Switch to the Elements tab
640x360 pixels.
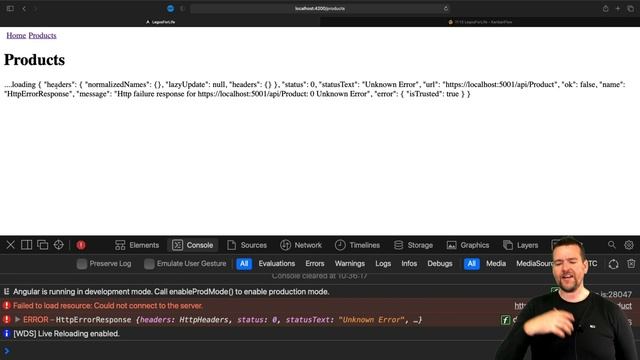pos(137,245)
